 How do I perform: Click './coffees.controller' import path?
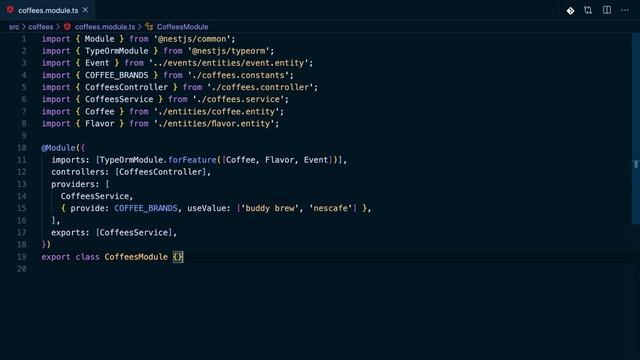coord(260,87)
